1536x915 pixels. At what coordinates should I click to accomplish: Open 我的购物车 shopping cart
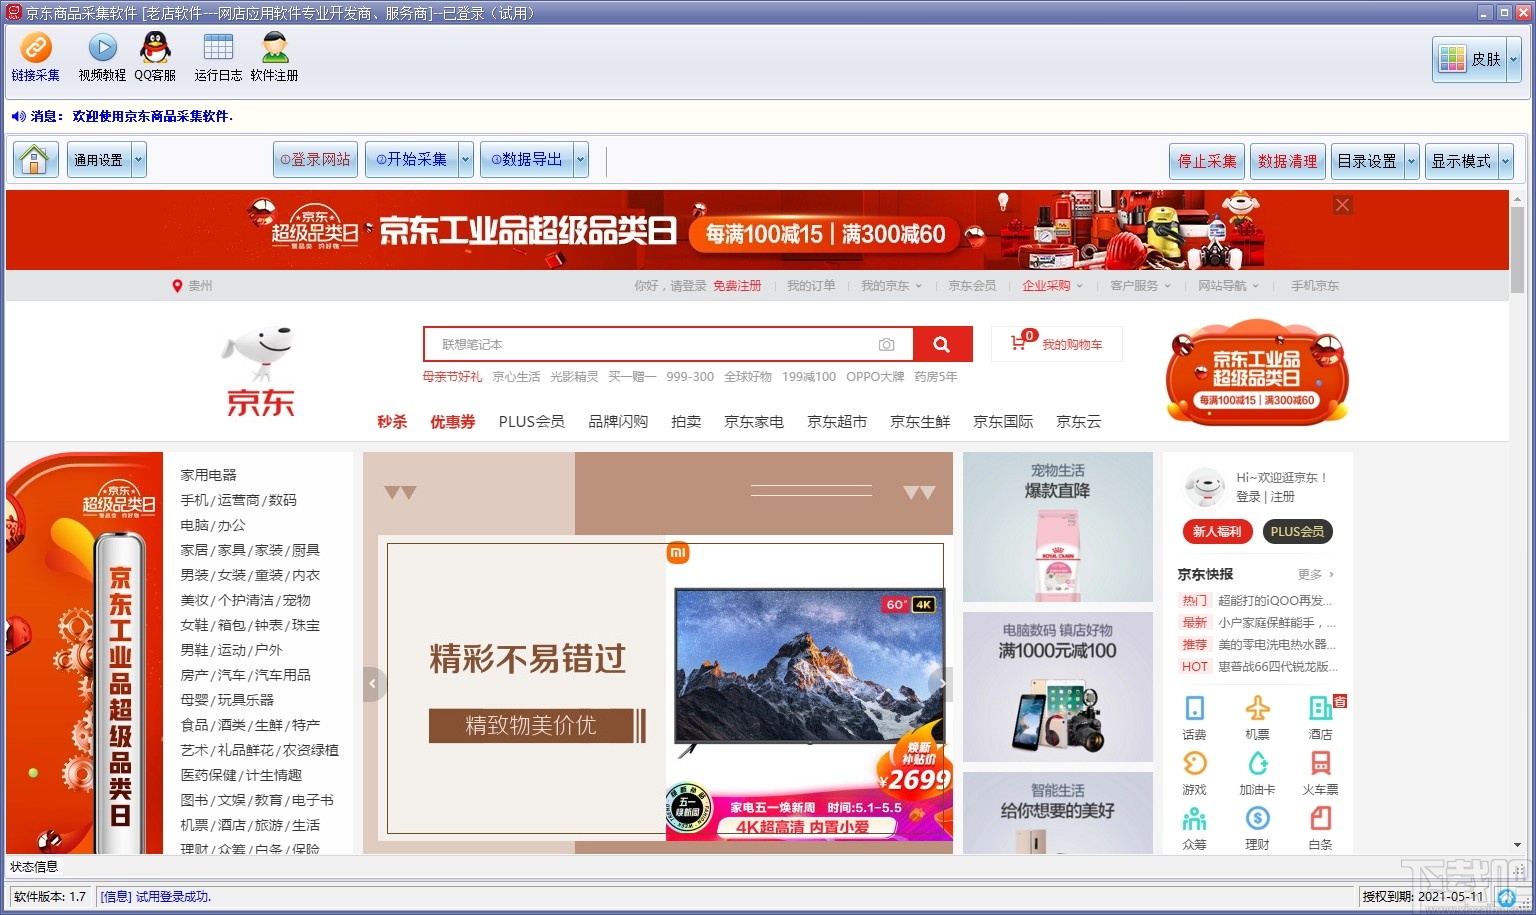tap(1056, 344)
